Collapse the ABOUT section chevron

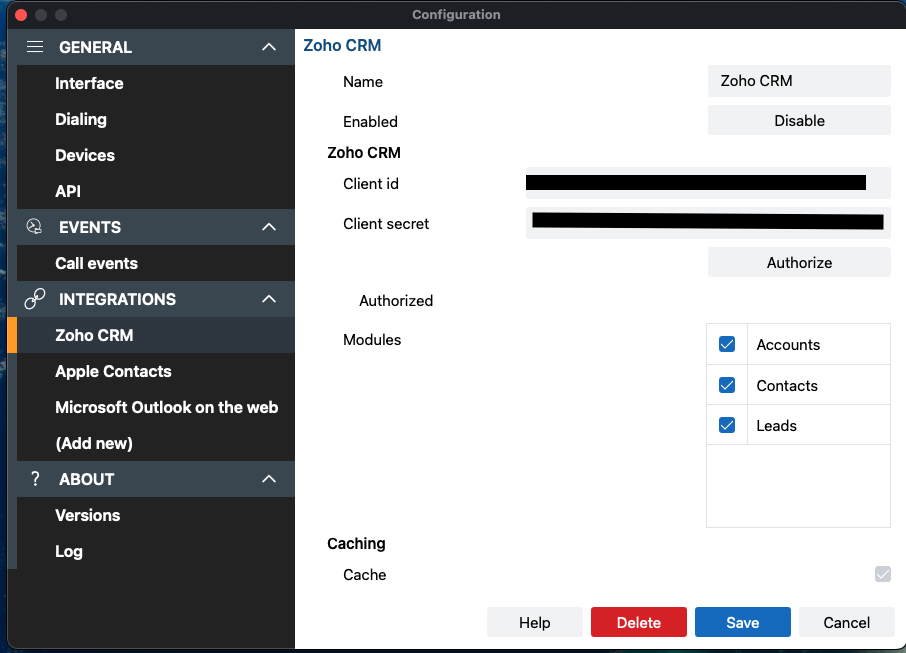pos(269,478)
